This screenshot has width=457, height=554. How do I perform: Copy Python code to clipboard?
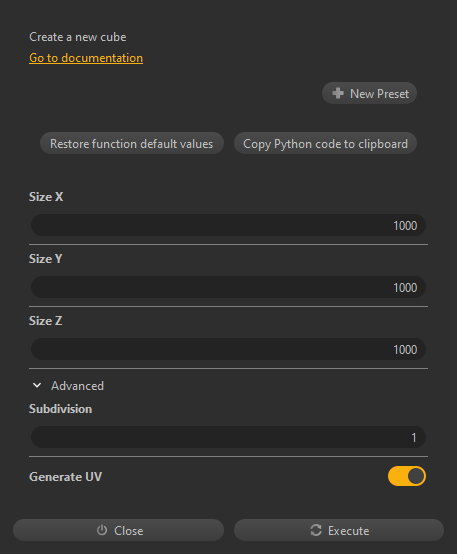pos(326,143)
